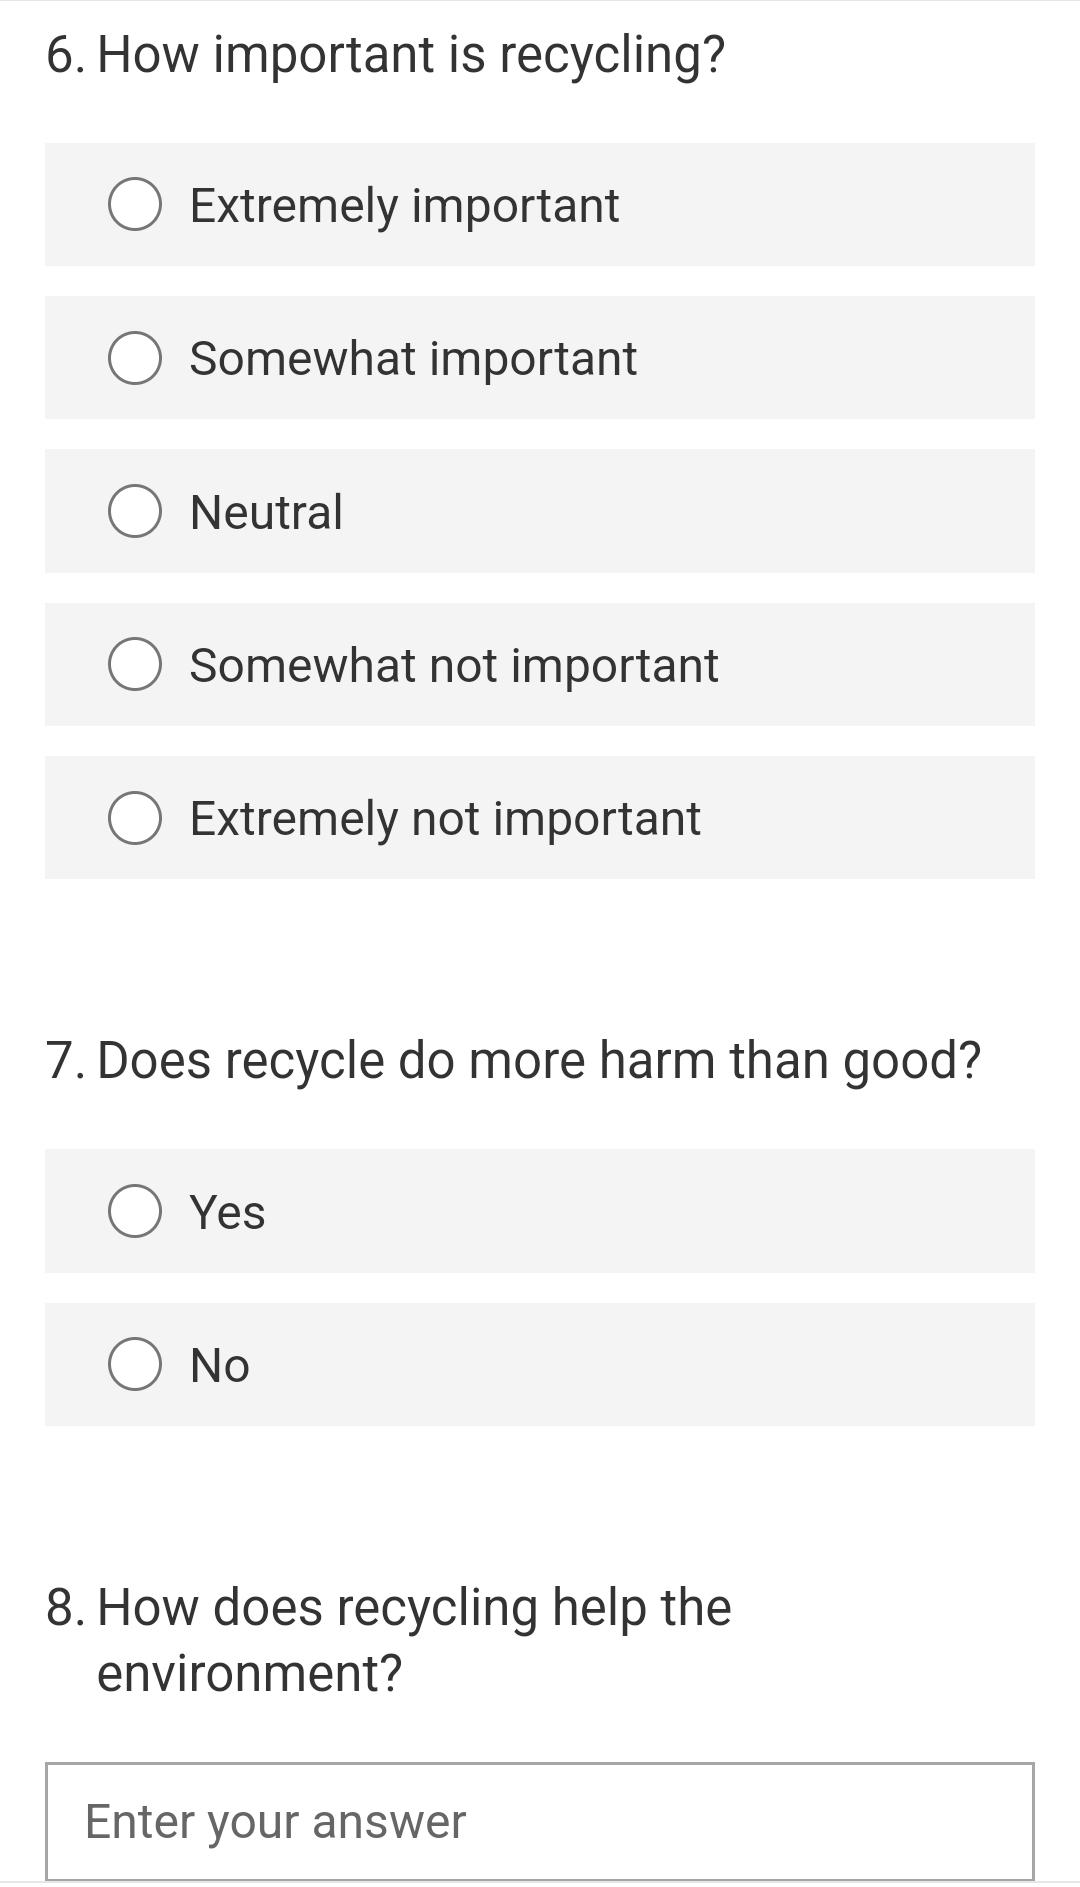Screen dimensions: 1080x1887
Task: Answer No to question 7
Action: [x=136, y=1364]
